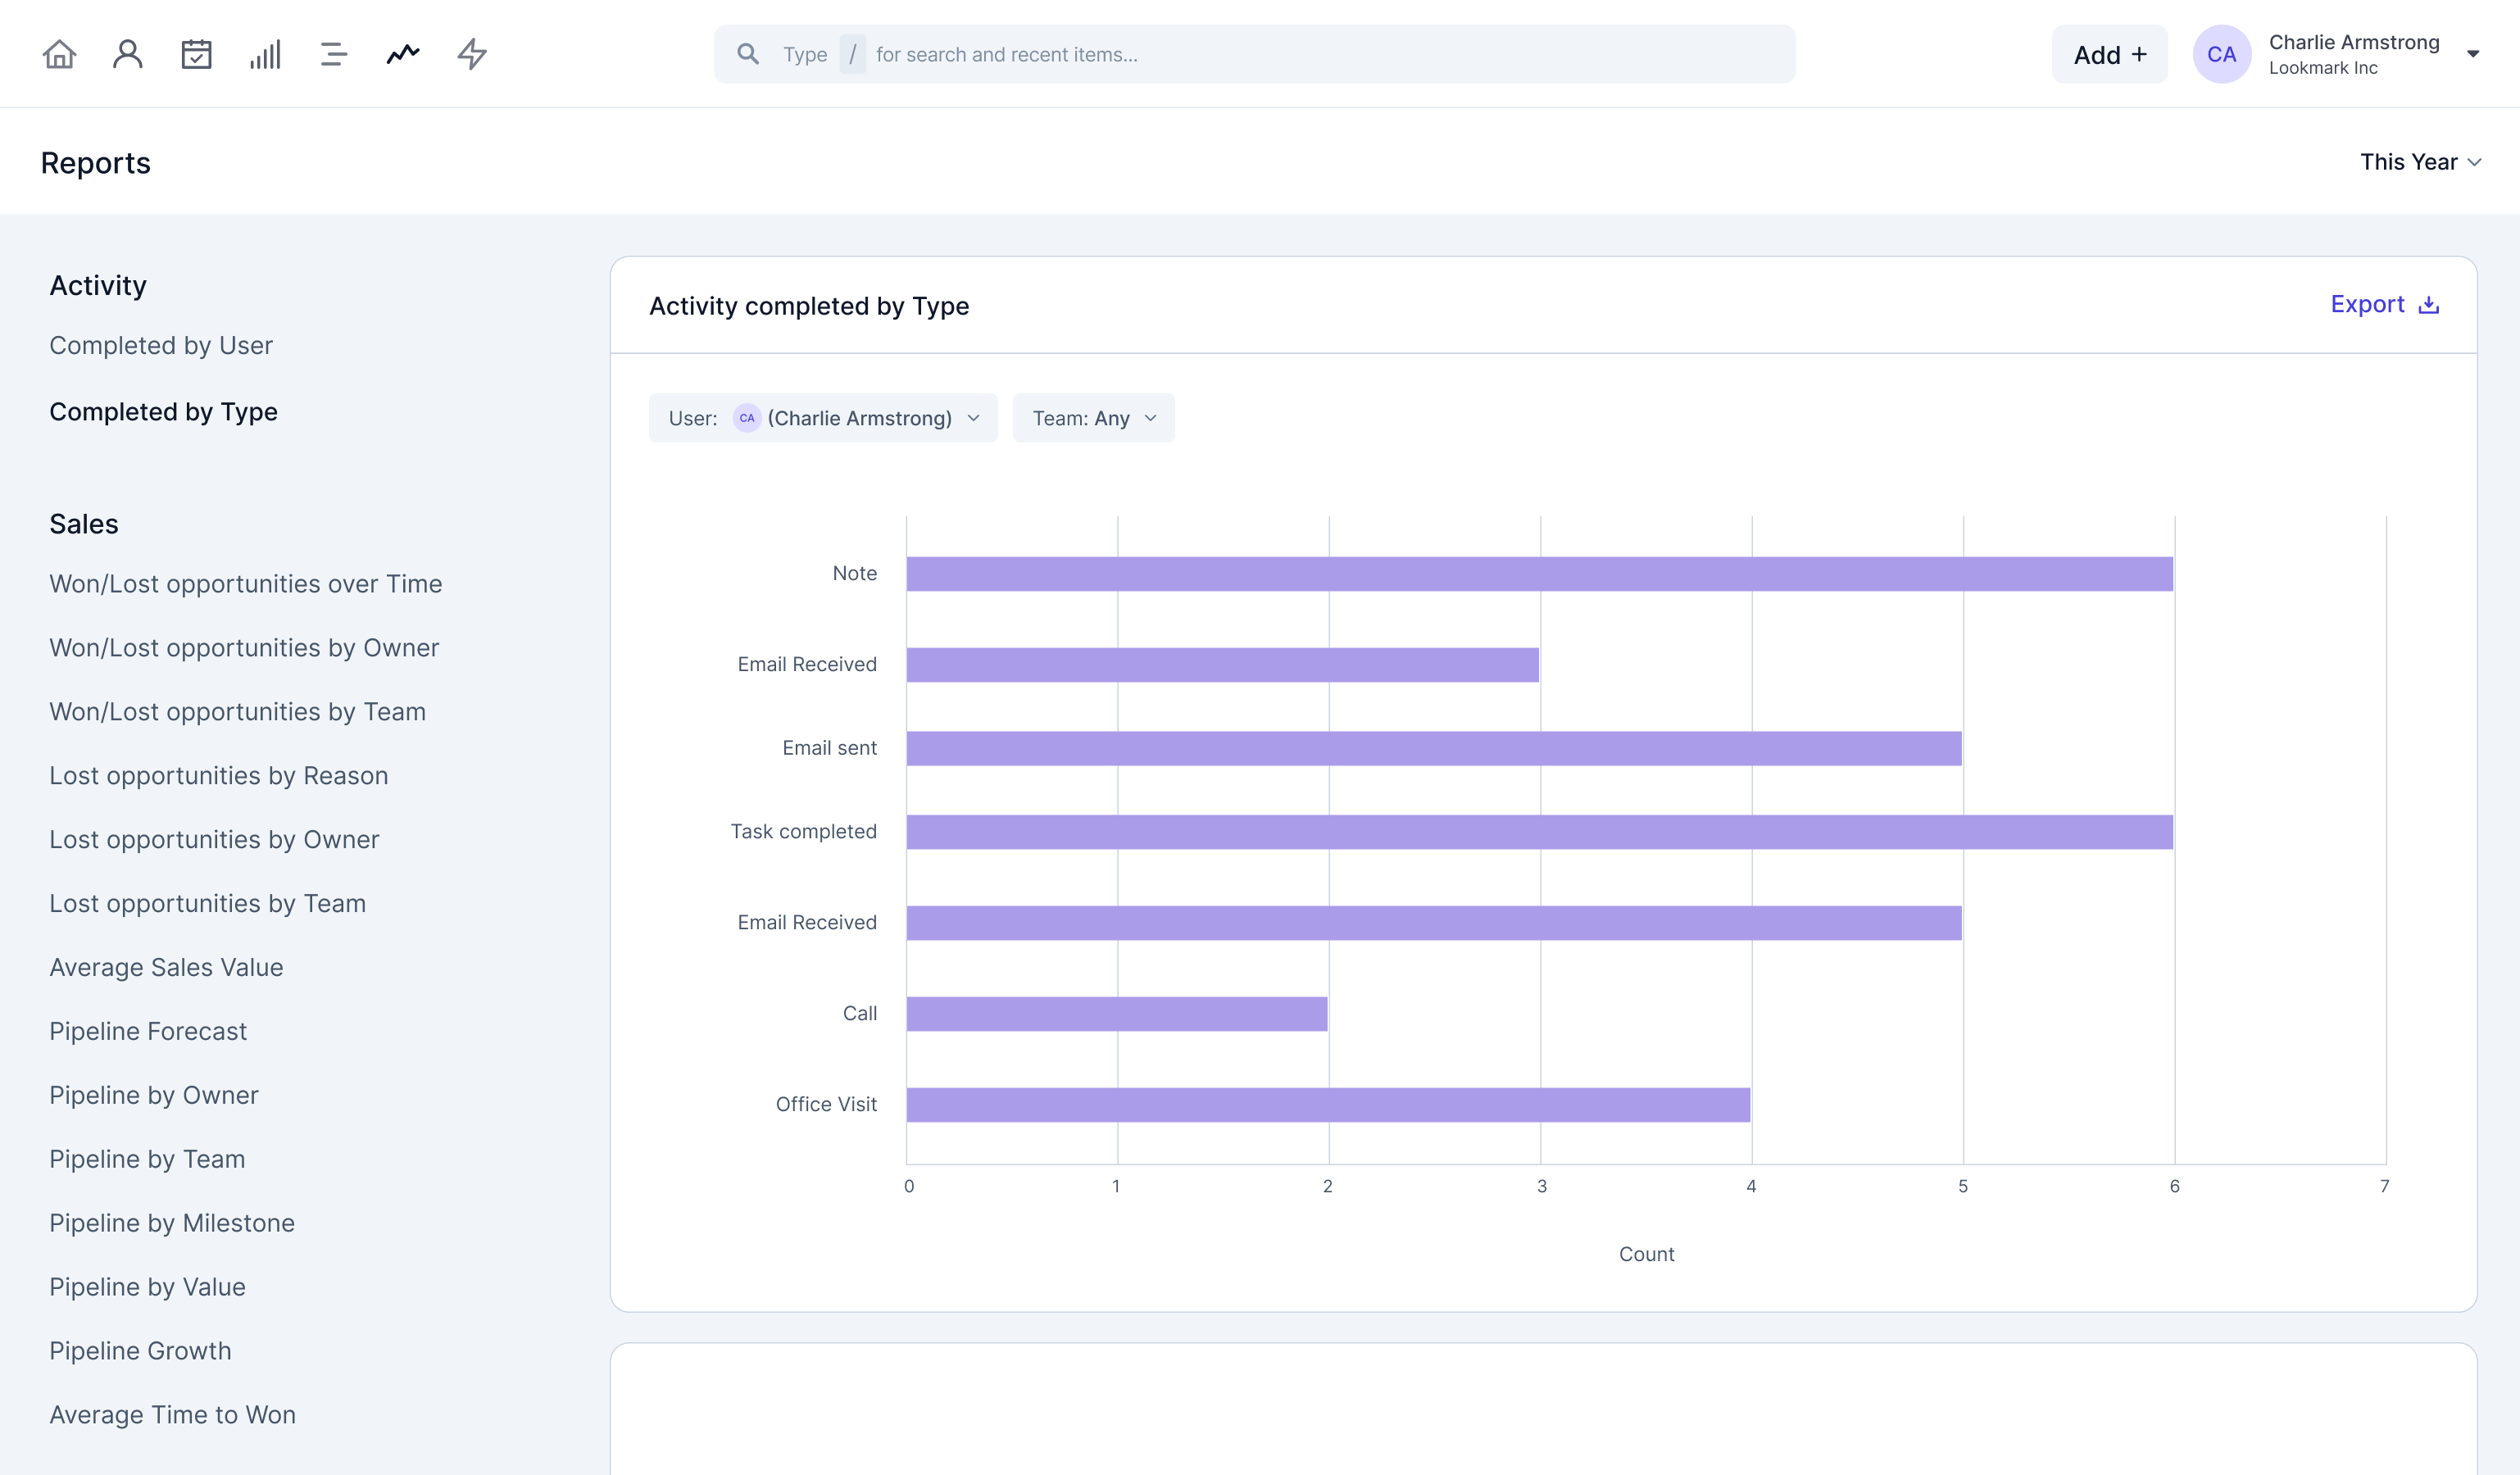The width and height of the screenshot is (2520, 1475).
Task: Click the Home navigation icon
Action: [60, 52]
